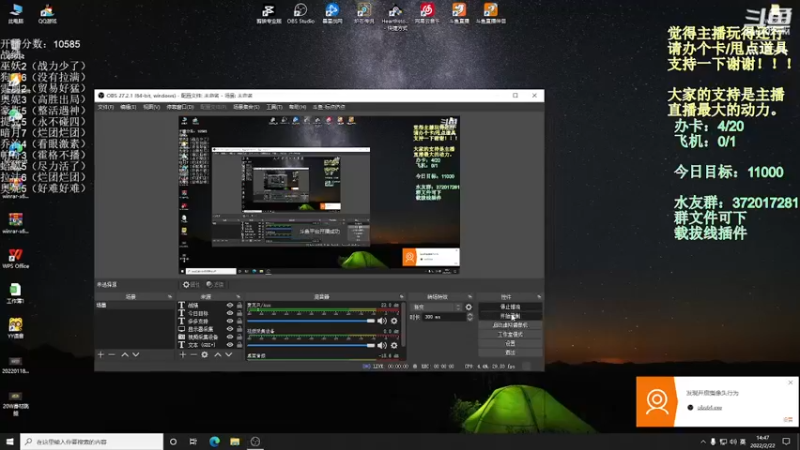Viewport: 800px width, 450px height.
Task: Pop out the Audio Mixer dock panel
Action: point(402,296)
